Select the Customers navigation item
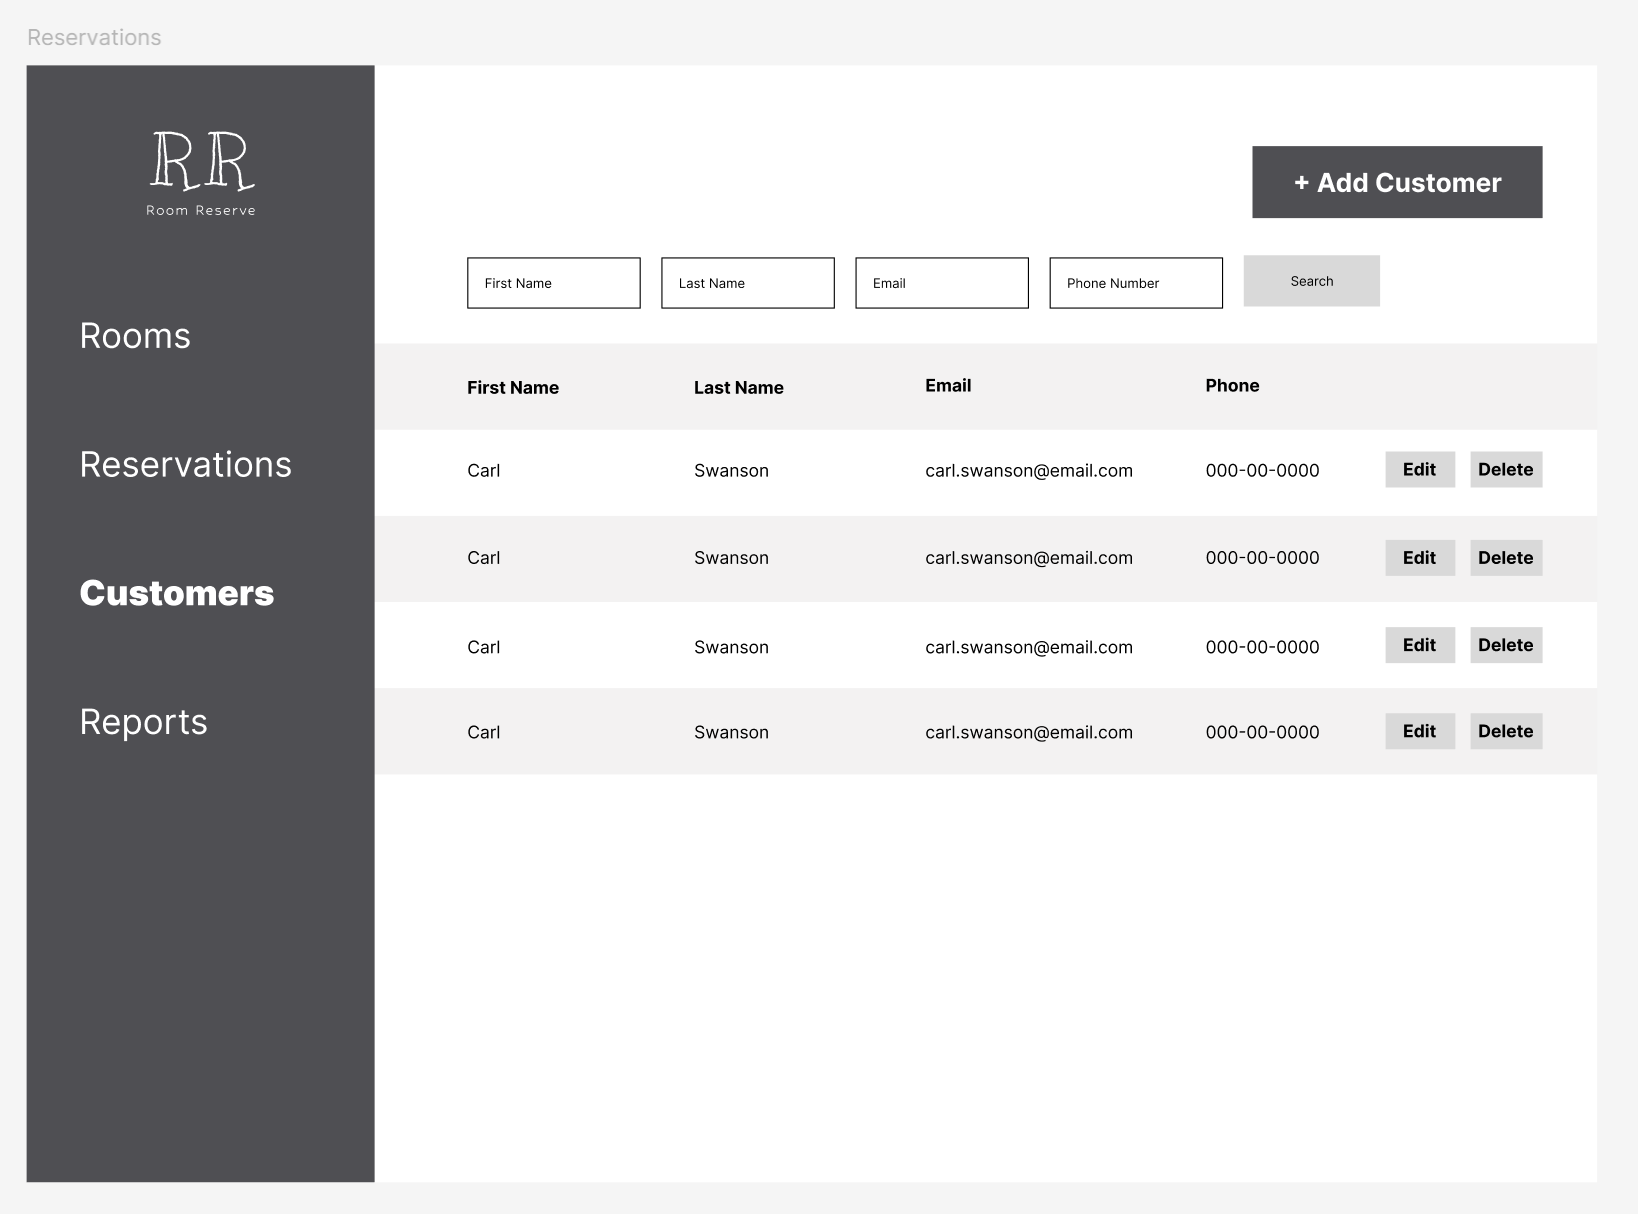This screenshot has width=1638, height=1214. click(x=177, y=592)
